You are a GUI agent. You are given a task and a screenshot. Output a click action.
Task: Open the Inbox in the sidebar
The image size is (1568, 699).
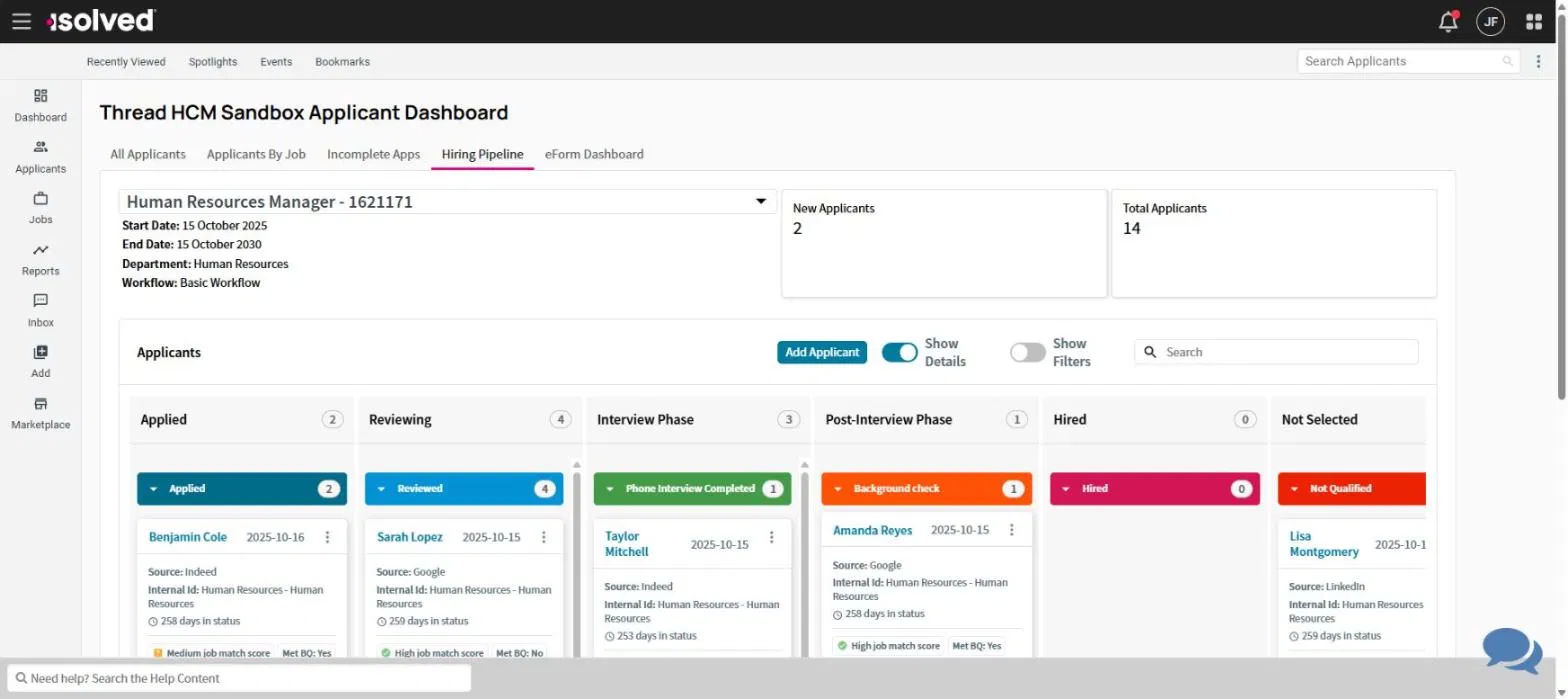tap(40, 311)
